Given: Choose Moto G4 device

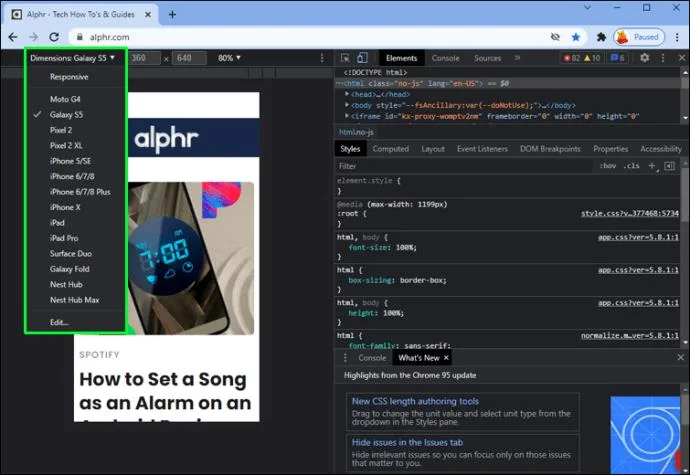Looking at the screenshot, I should 65,99.
